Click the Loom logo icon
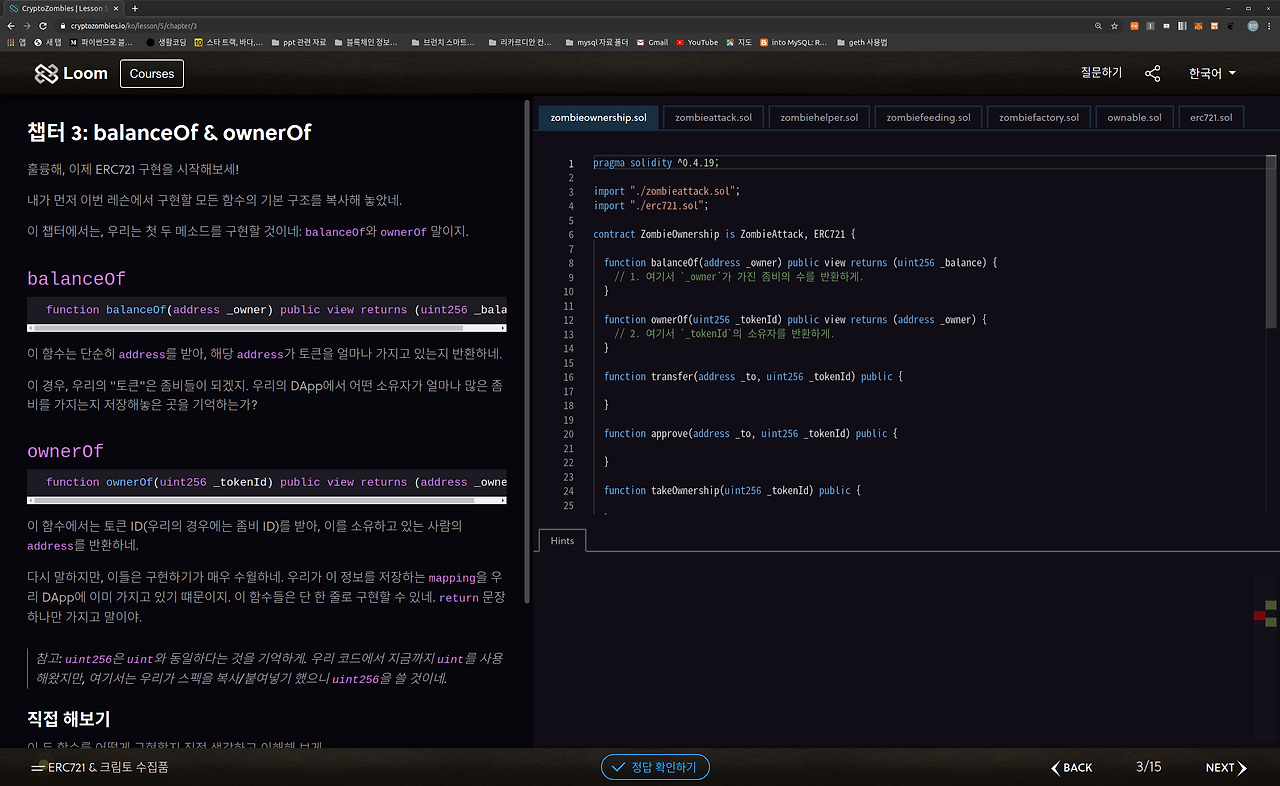The height and width of the screenshot is (786, 1280). 46,74
